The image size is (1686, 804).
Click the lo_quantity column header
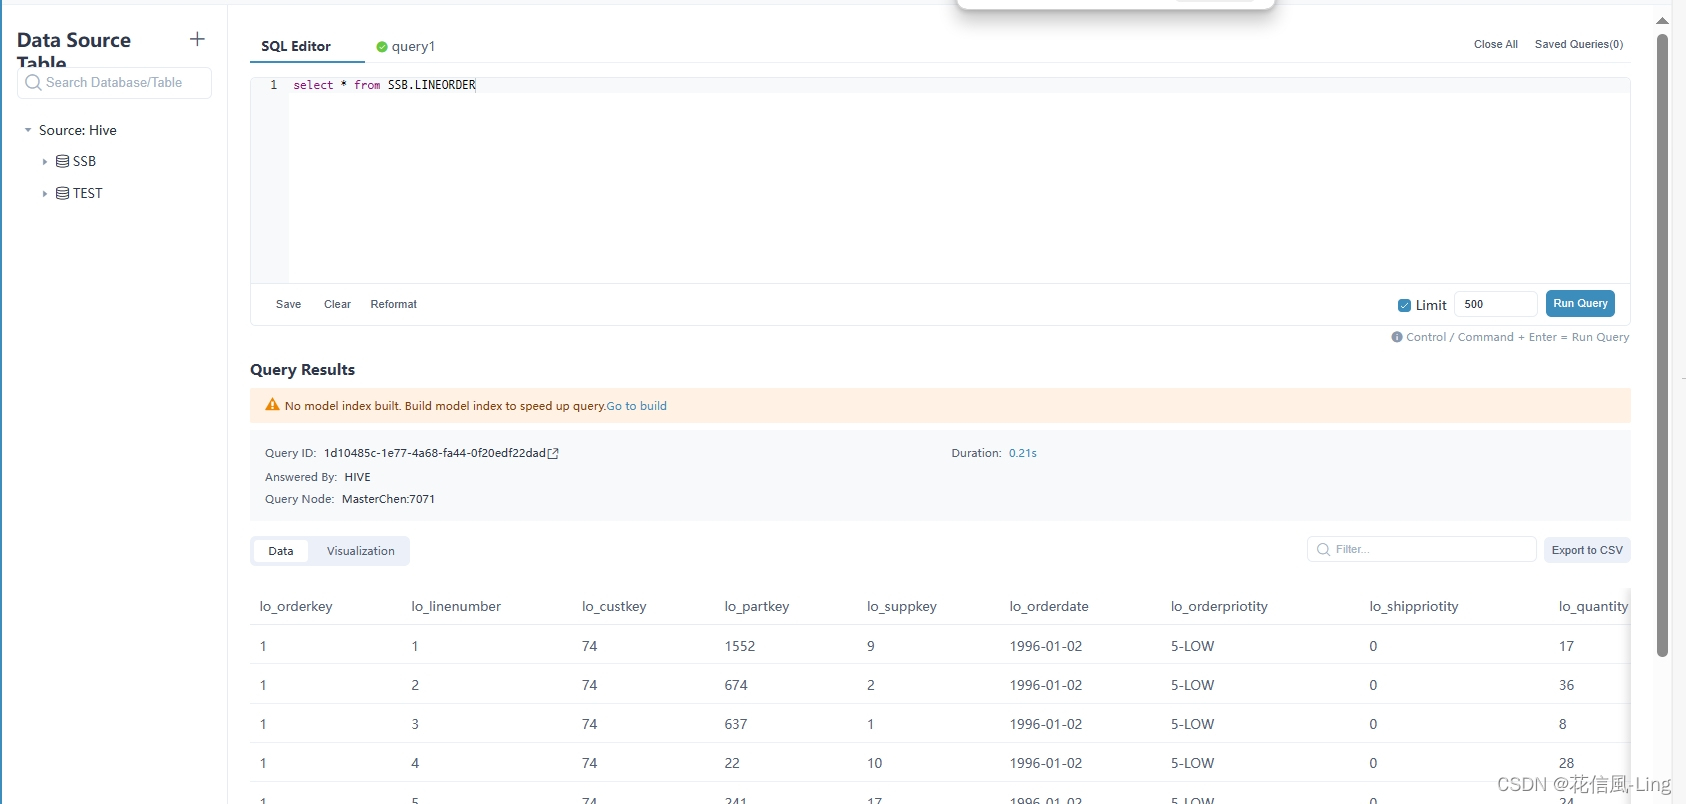point(1593,606)
